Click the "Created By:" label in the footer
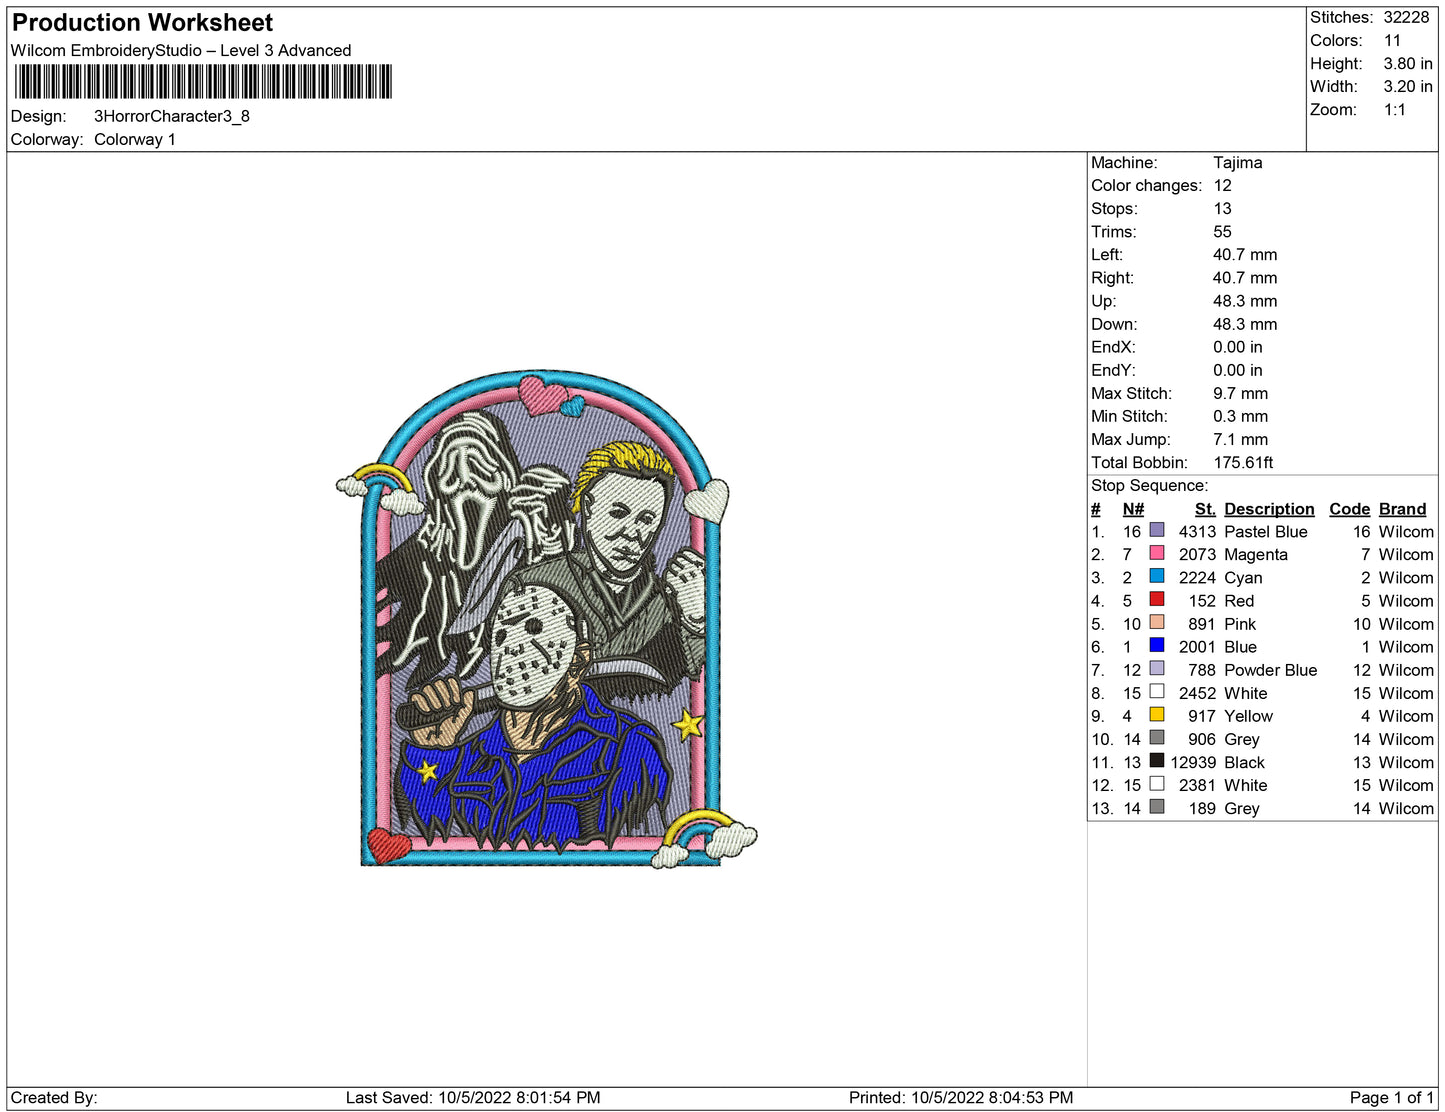1445x1112 pixels. (x=54, y=1097)
